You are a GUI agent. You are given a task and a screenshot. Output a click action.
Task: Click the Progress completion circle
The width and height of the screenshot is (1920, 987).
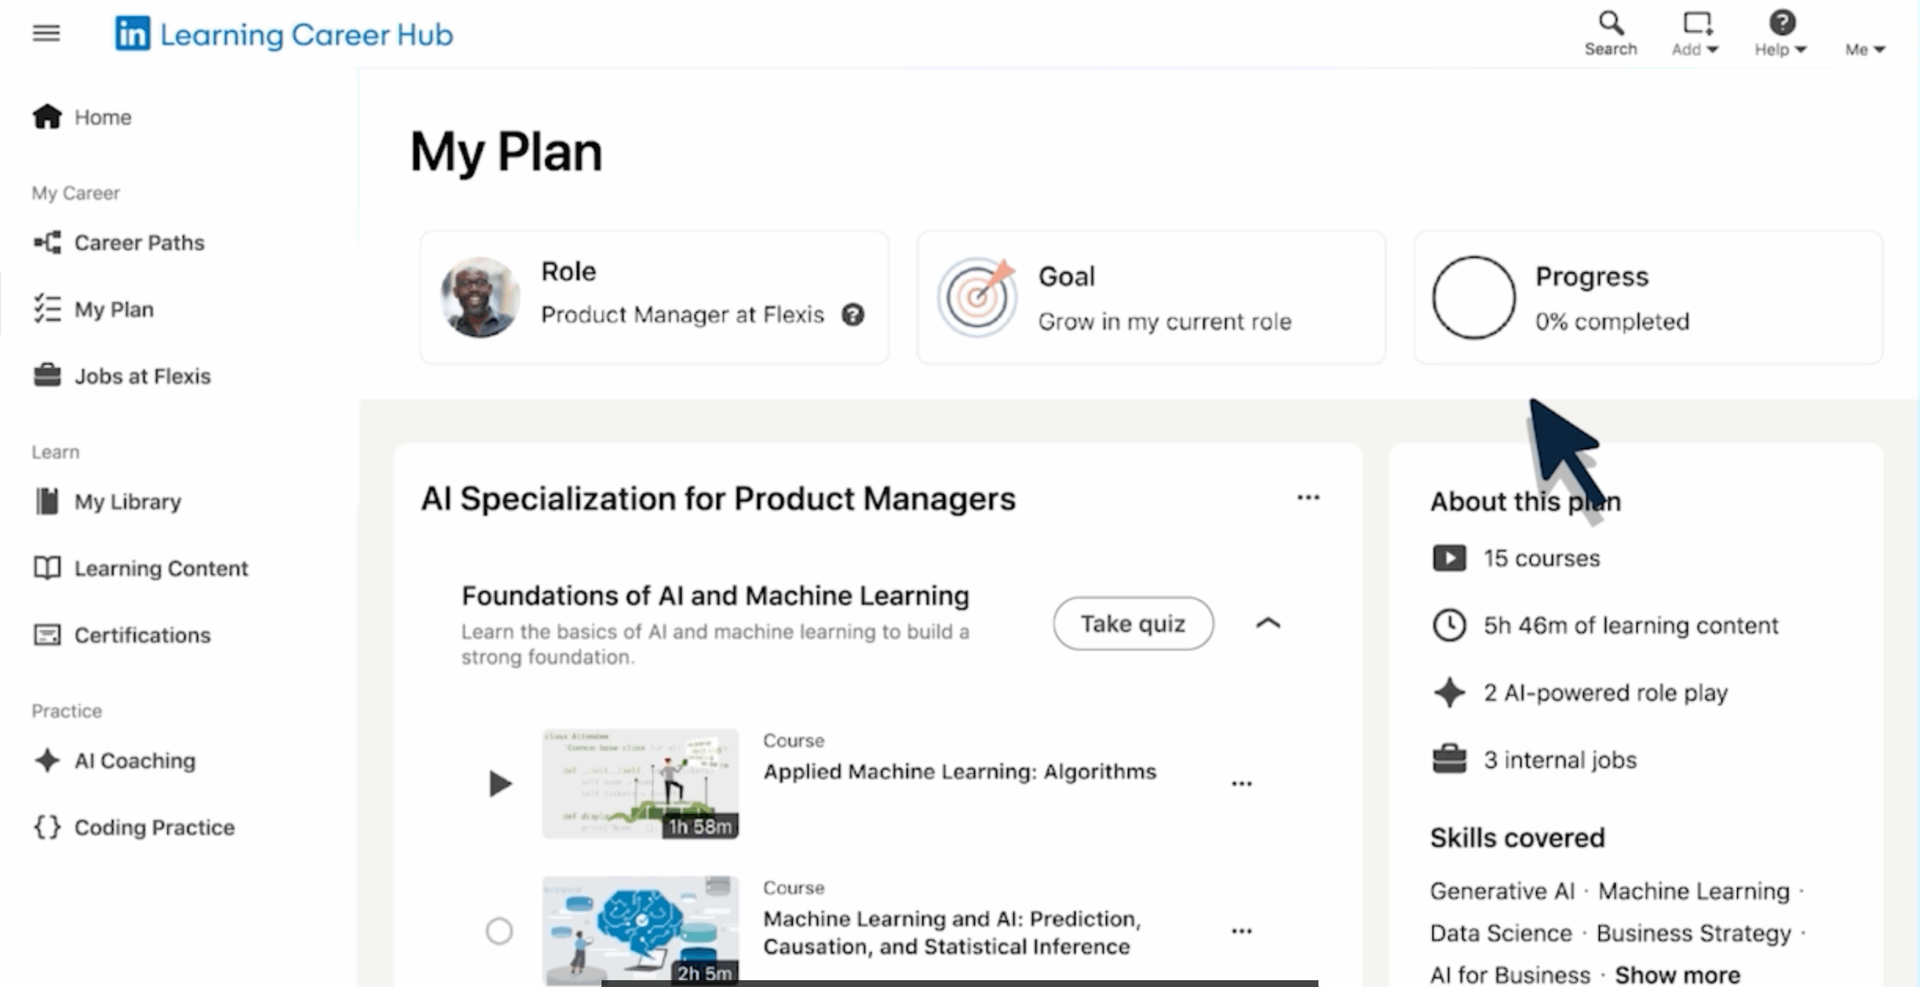click(1473, 297)
